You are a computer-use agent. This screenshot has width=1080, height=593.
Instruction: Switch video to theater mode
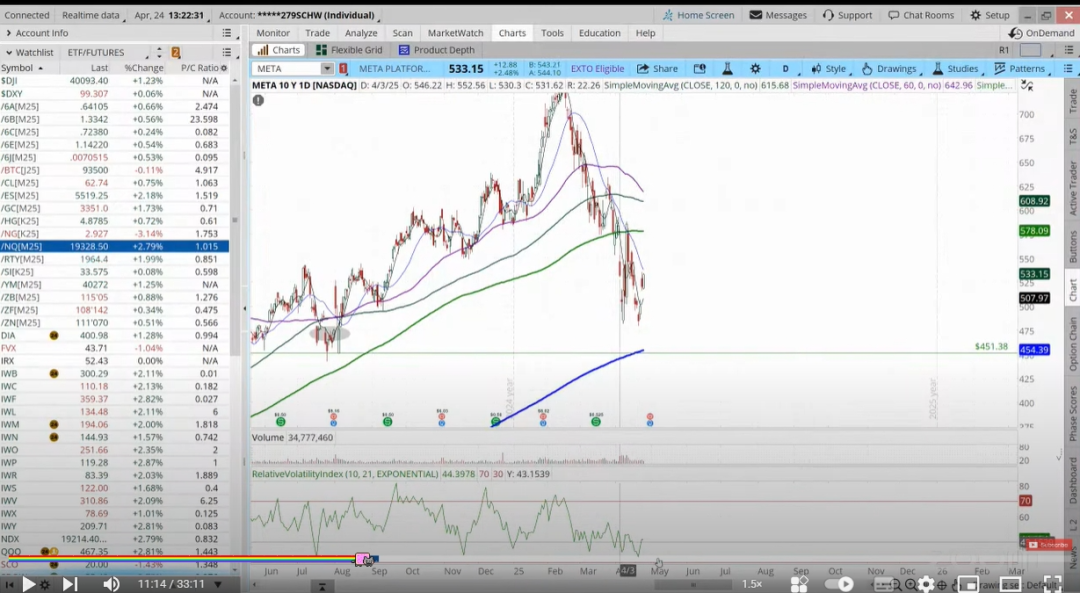(1010, 584)
